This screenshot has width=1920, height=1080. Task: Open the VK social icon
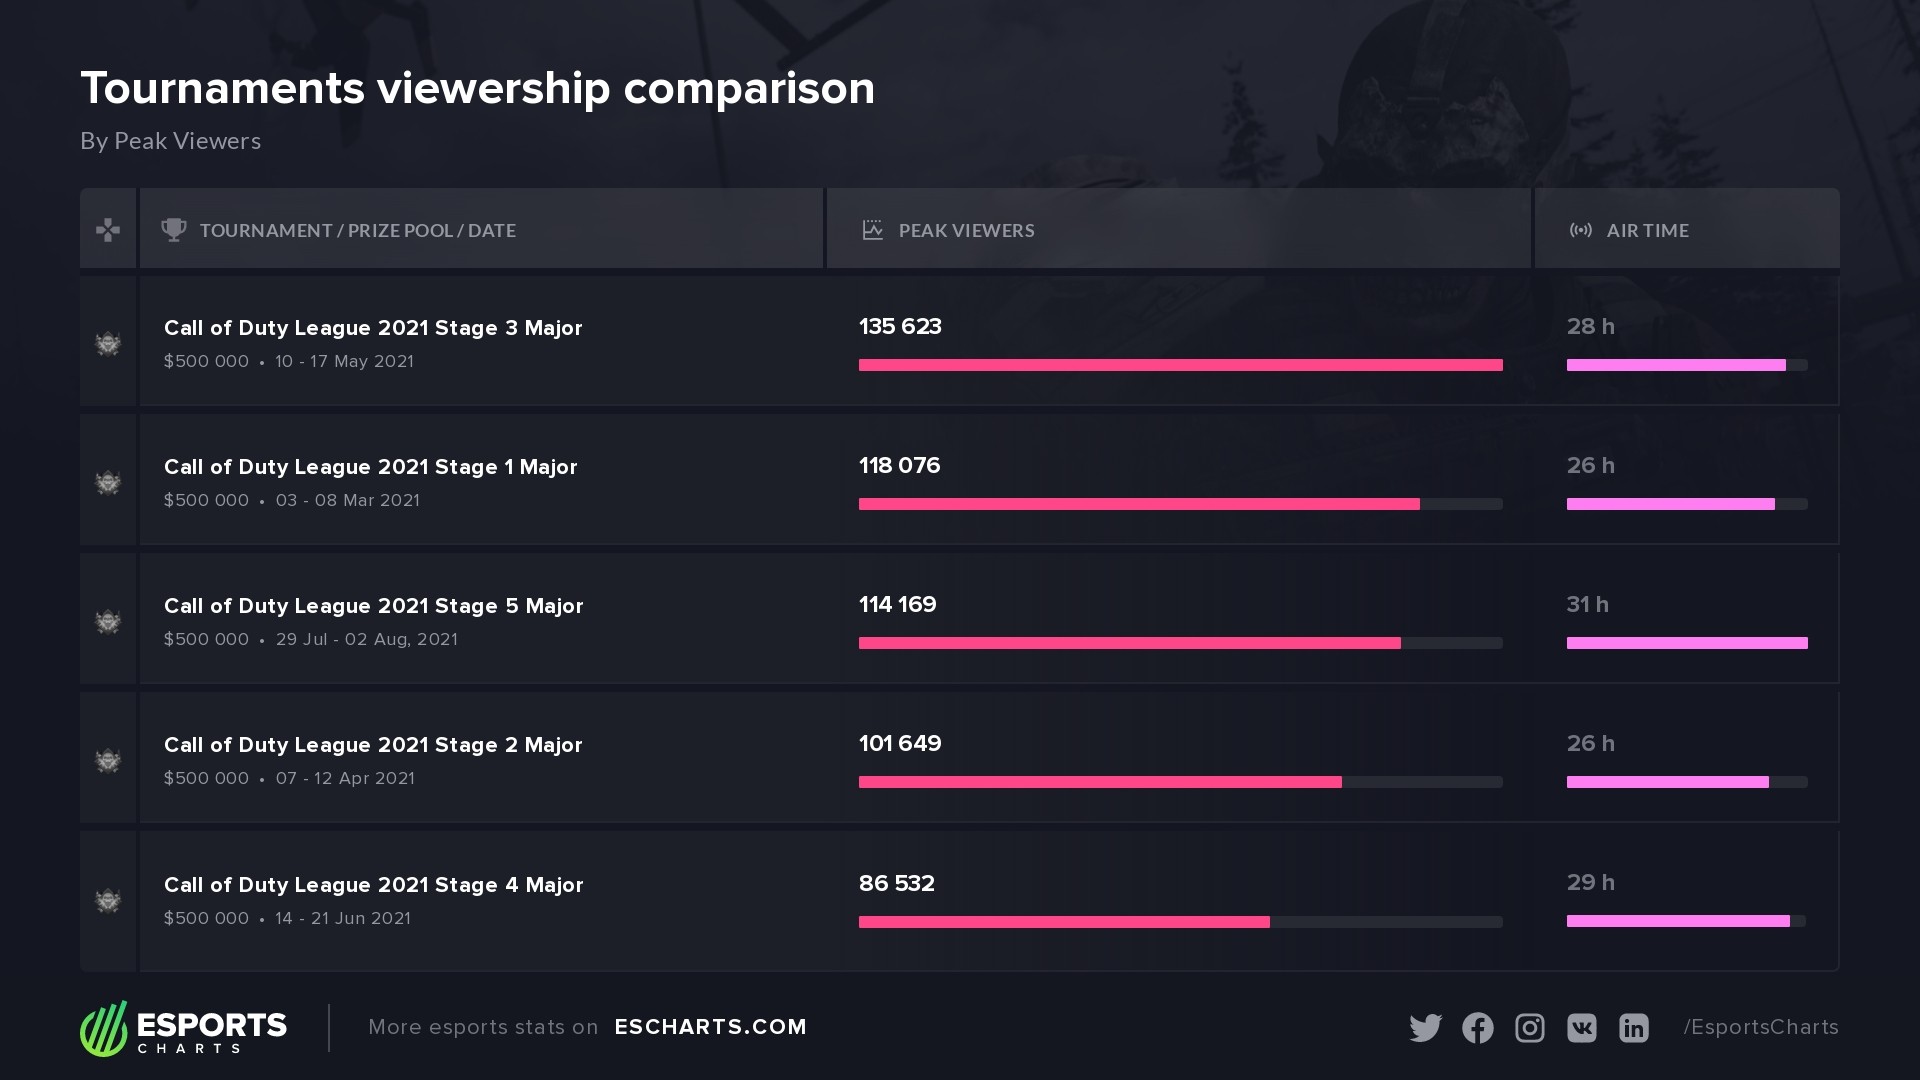click(1581, 1028)
